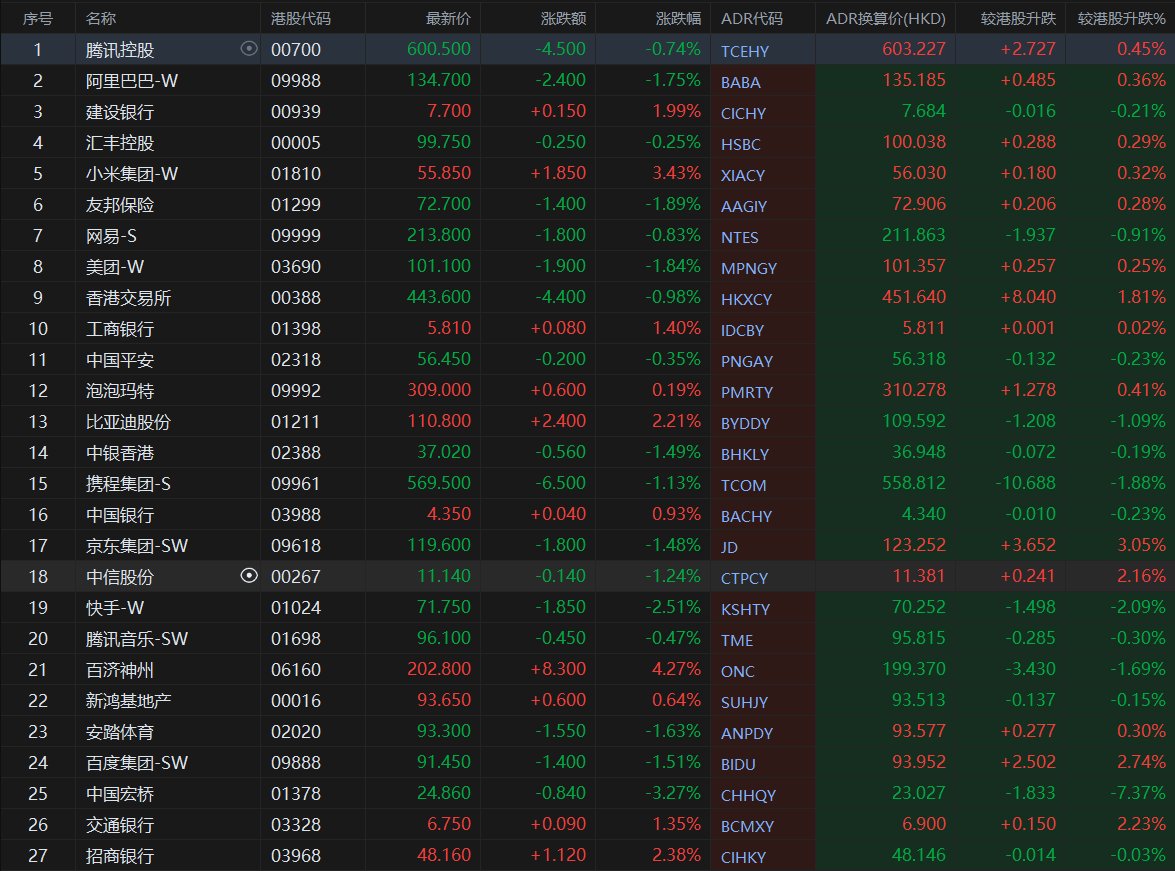Select the 阿里巴巴-W stock name
The height and width of the screenshot is (871, 1175).
click(132, 80)
